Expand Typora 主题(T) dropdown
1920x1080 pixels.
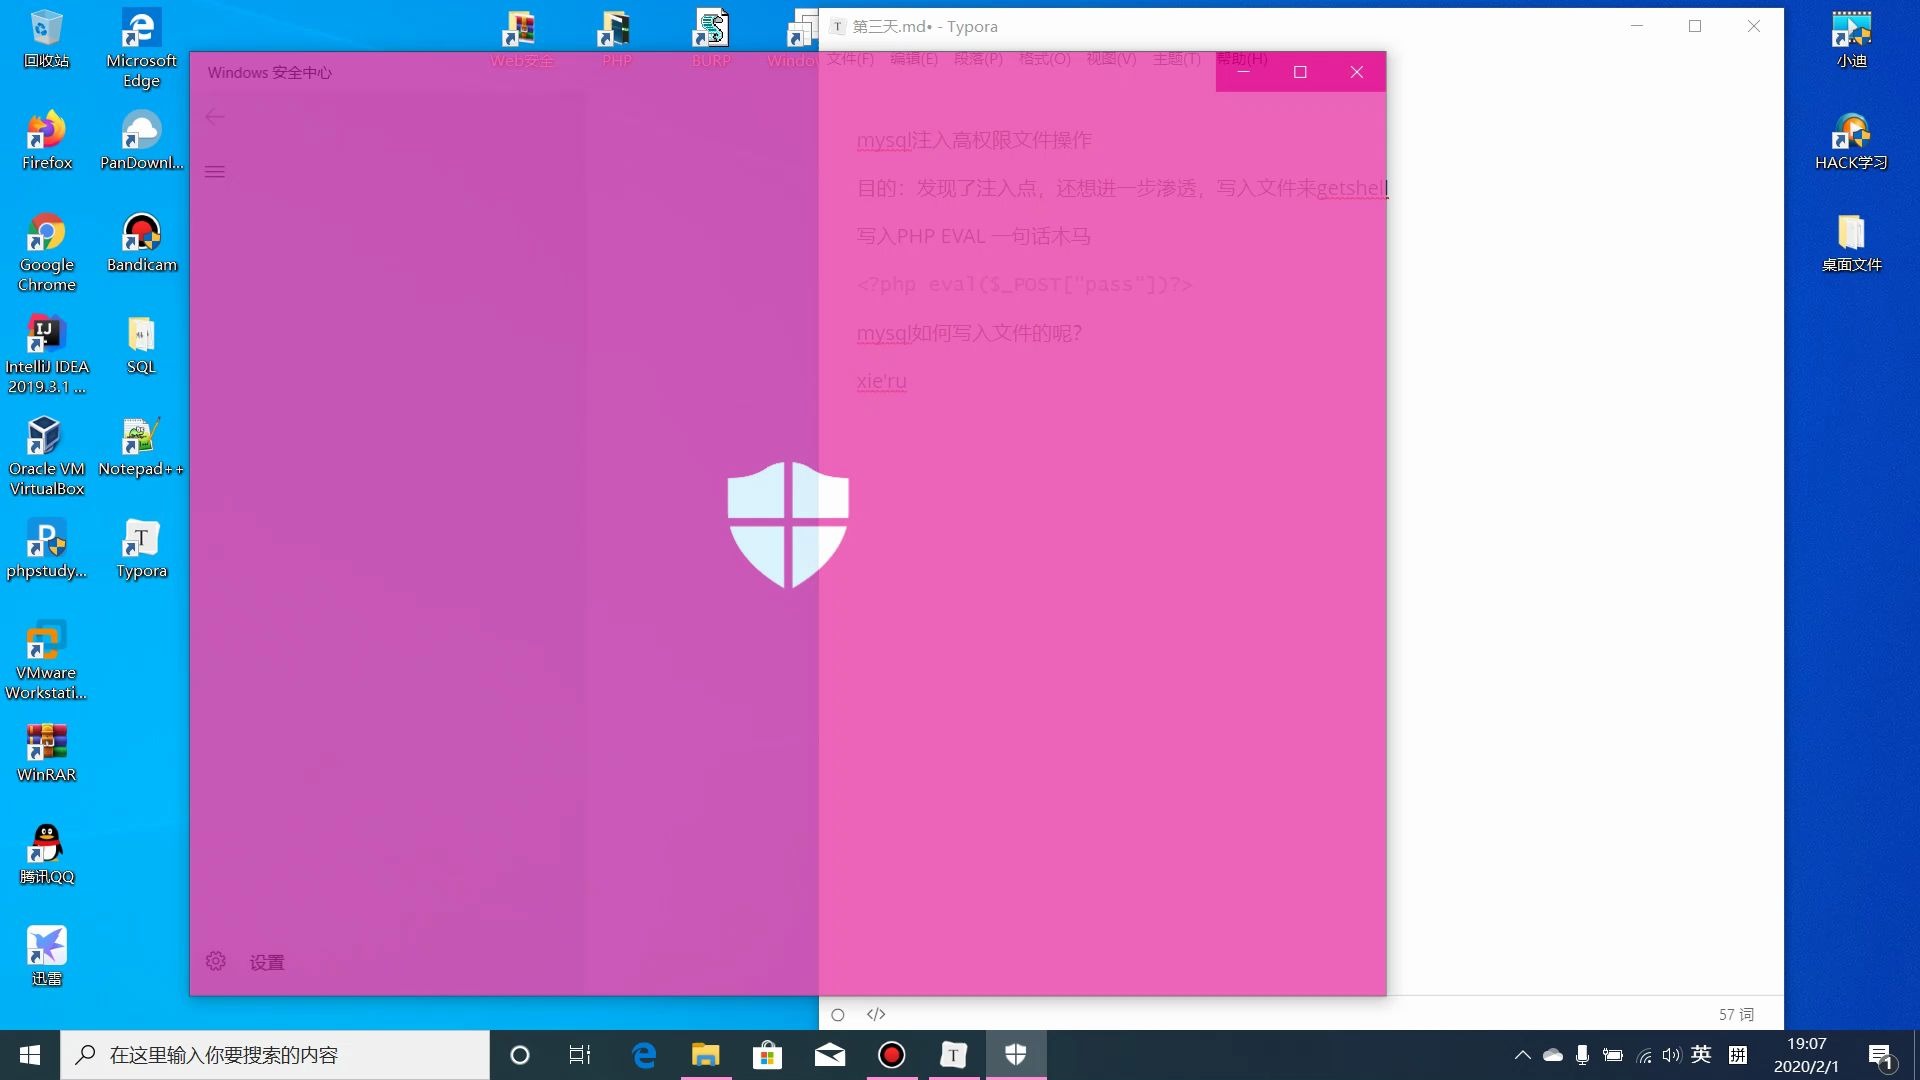(1176, 58)
